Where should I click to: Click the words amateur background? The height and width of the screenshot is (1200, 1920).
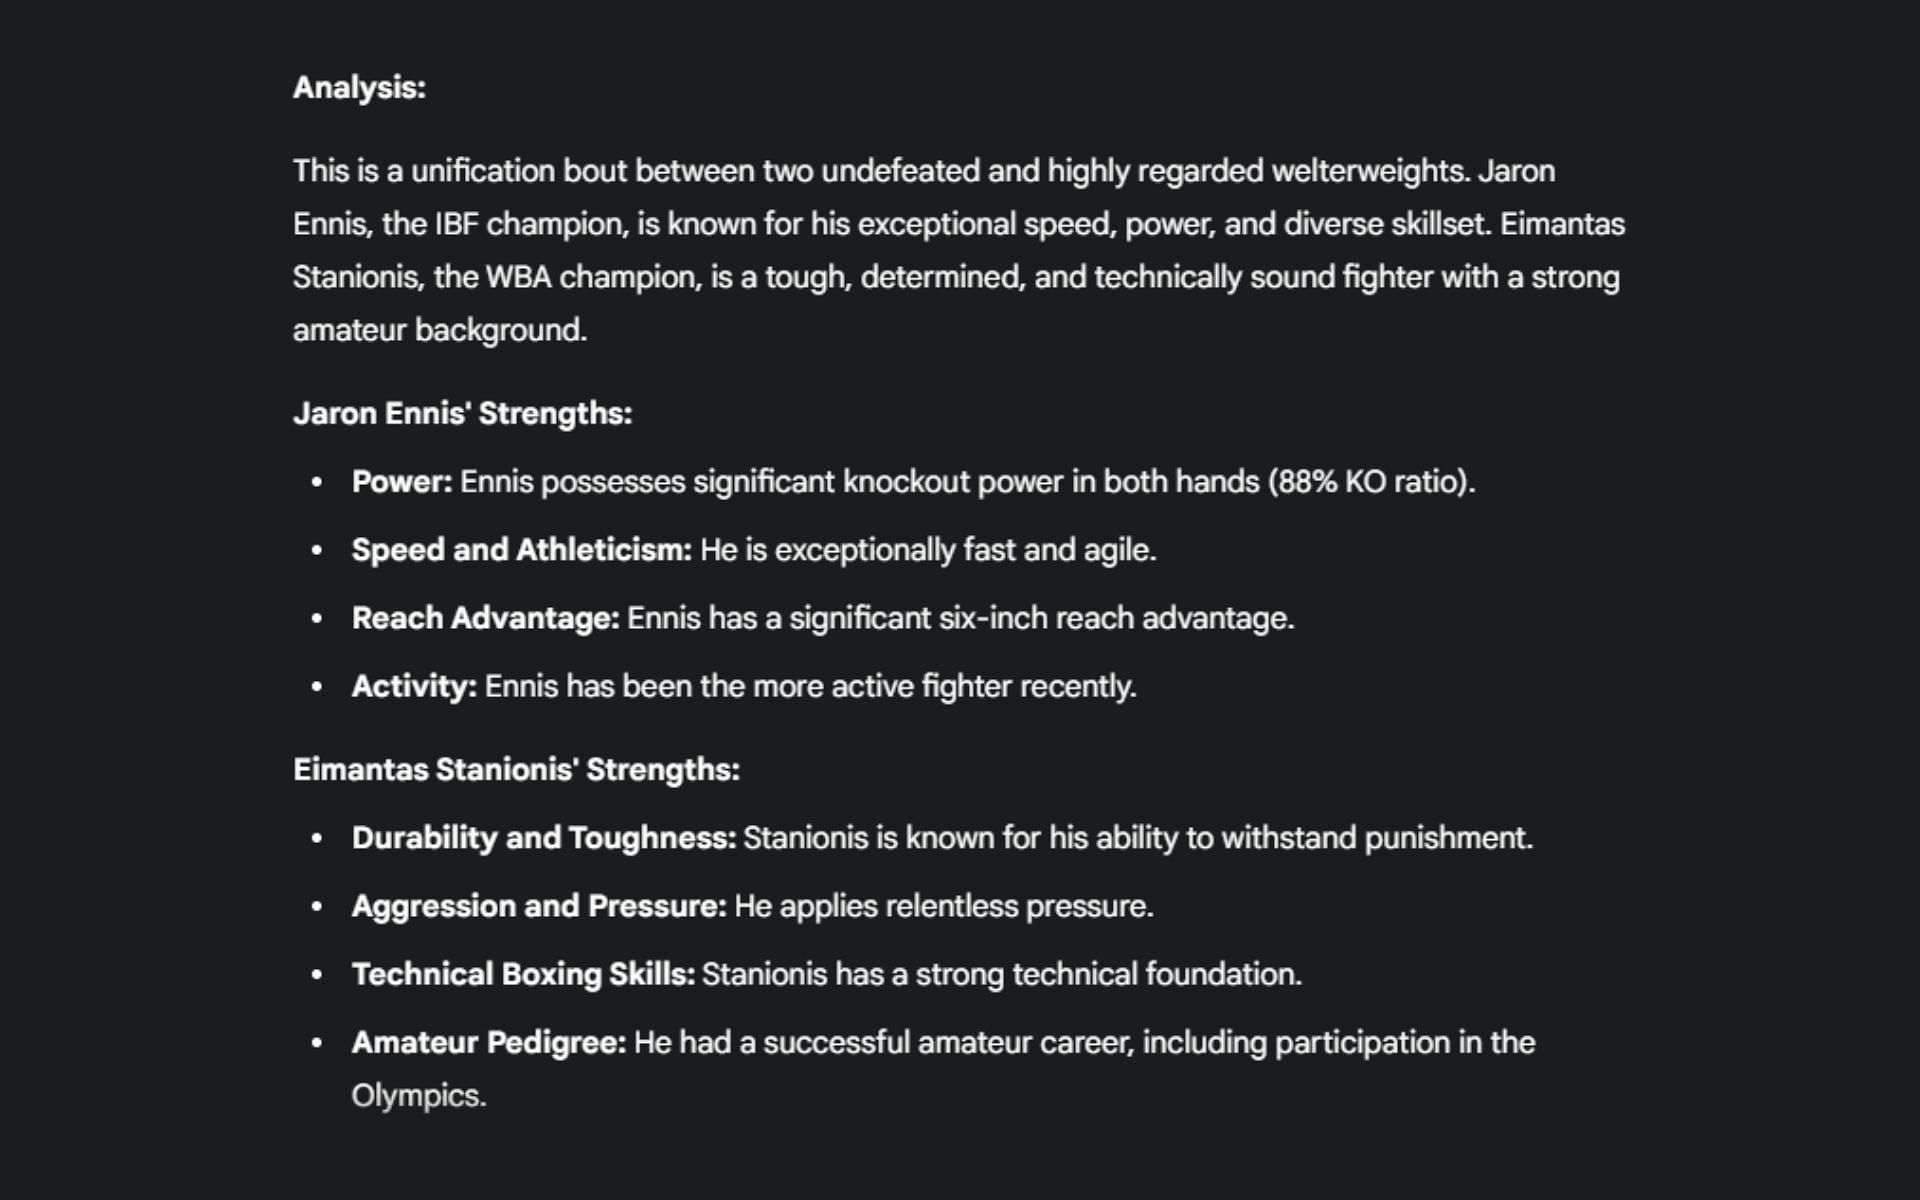[x=439, y=330]
